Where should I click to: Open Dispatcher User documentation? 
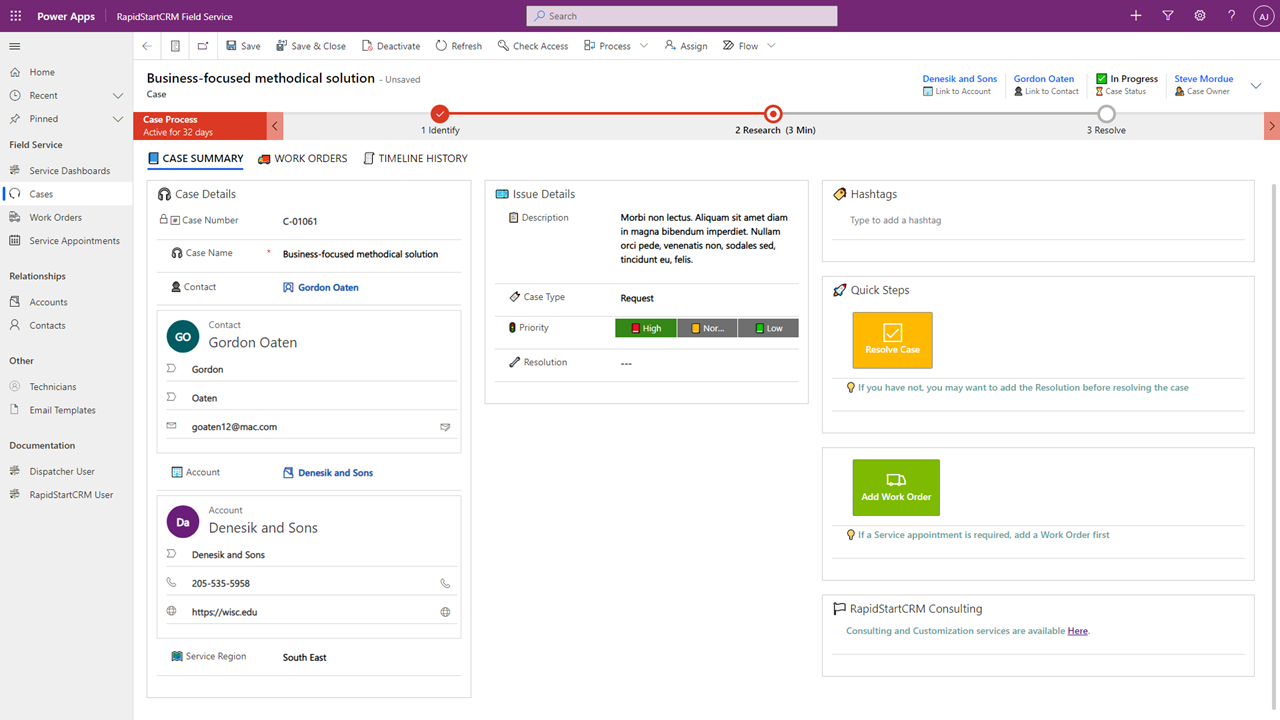(x=66, y=471)
